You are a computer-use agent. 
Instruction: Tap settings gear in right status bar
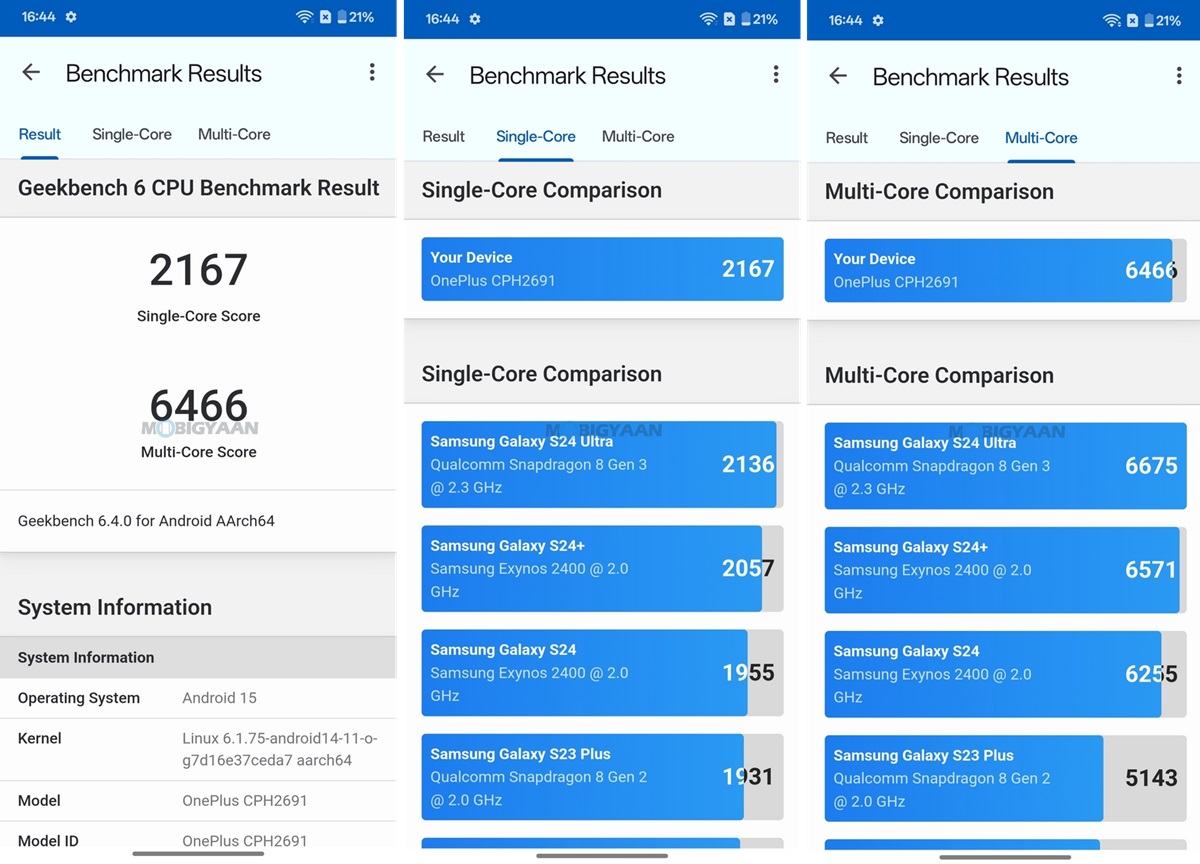[x=878, y=20]
